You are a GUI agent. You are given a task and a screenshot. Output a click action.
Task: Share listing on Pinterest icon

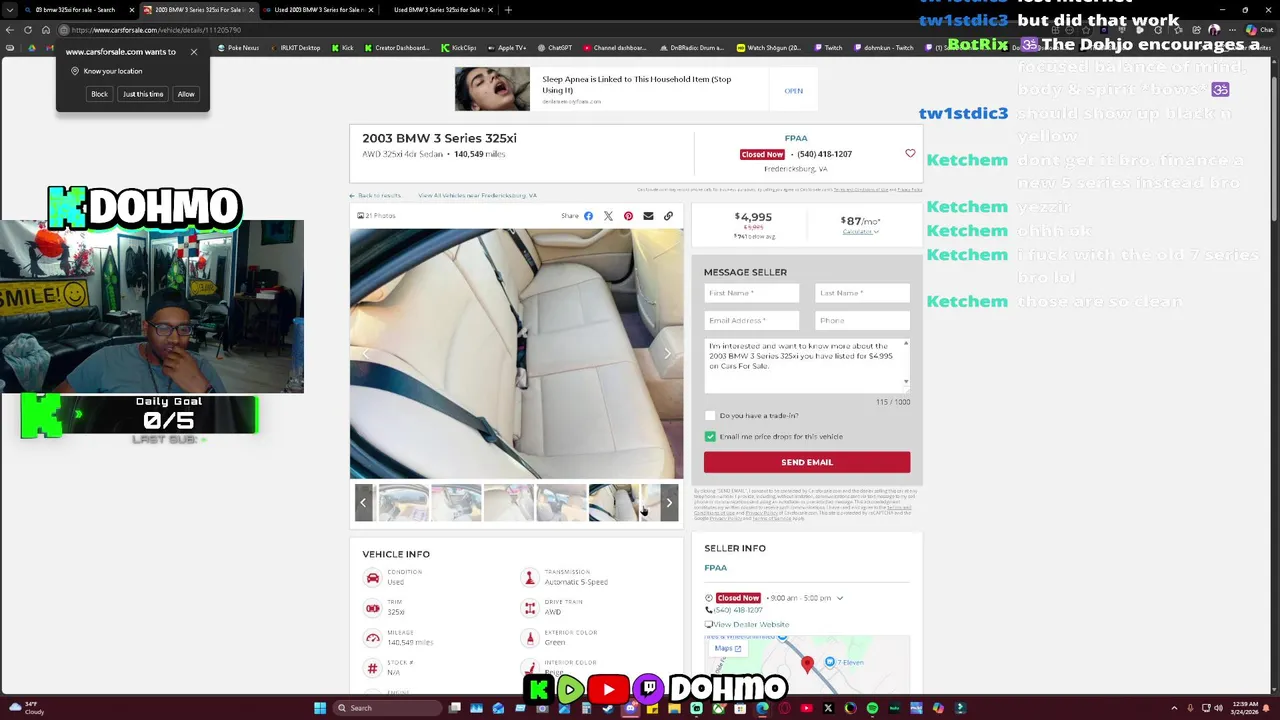coord(628,216)
